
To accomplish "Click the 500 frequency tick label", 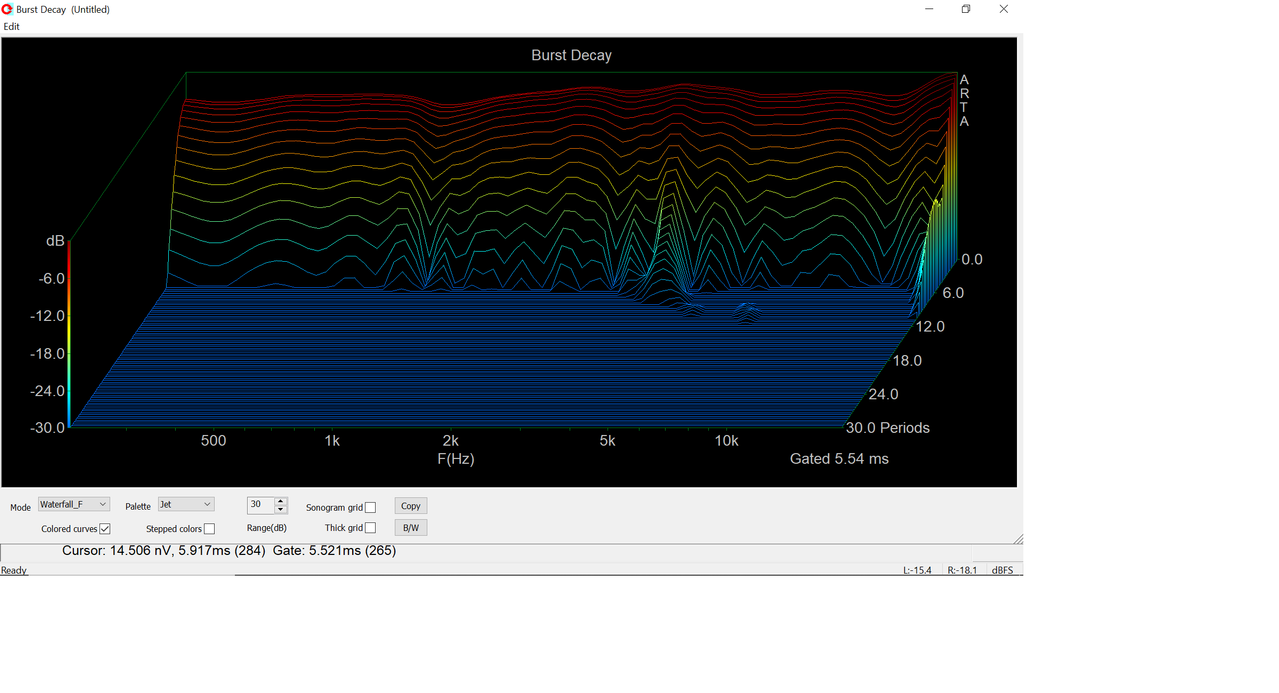I will 213,441.
